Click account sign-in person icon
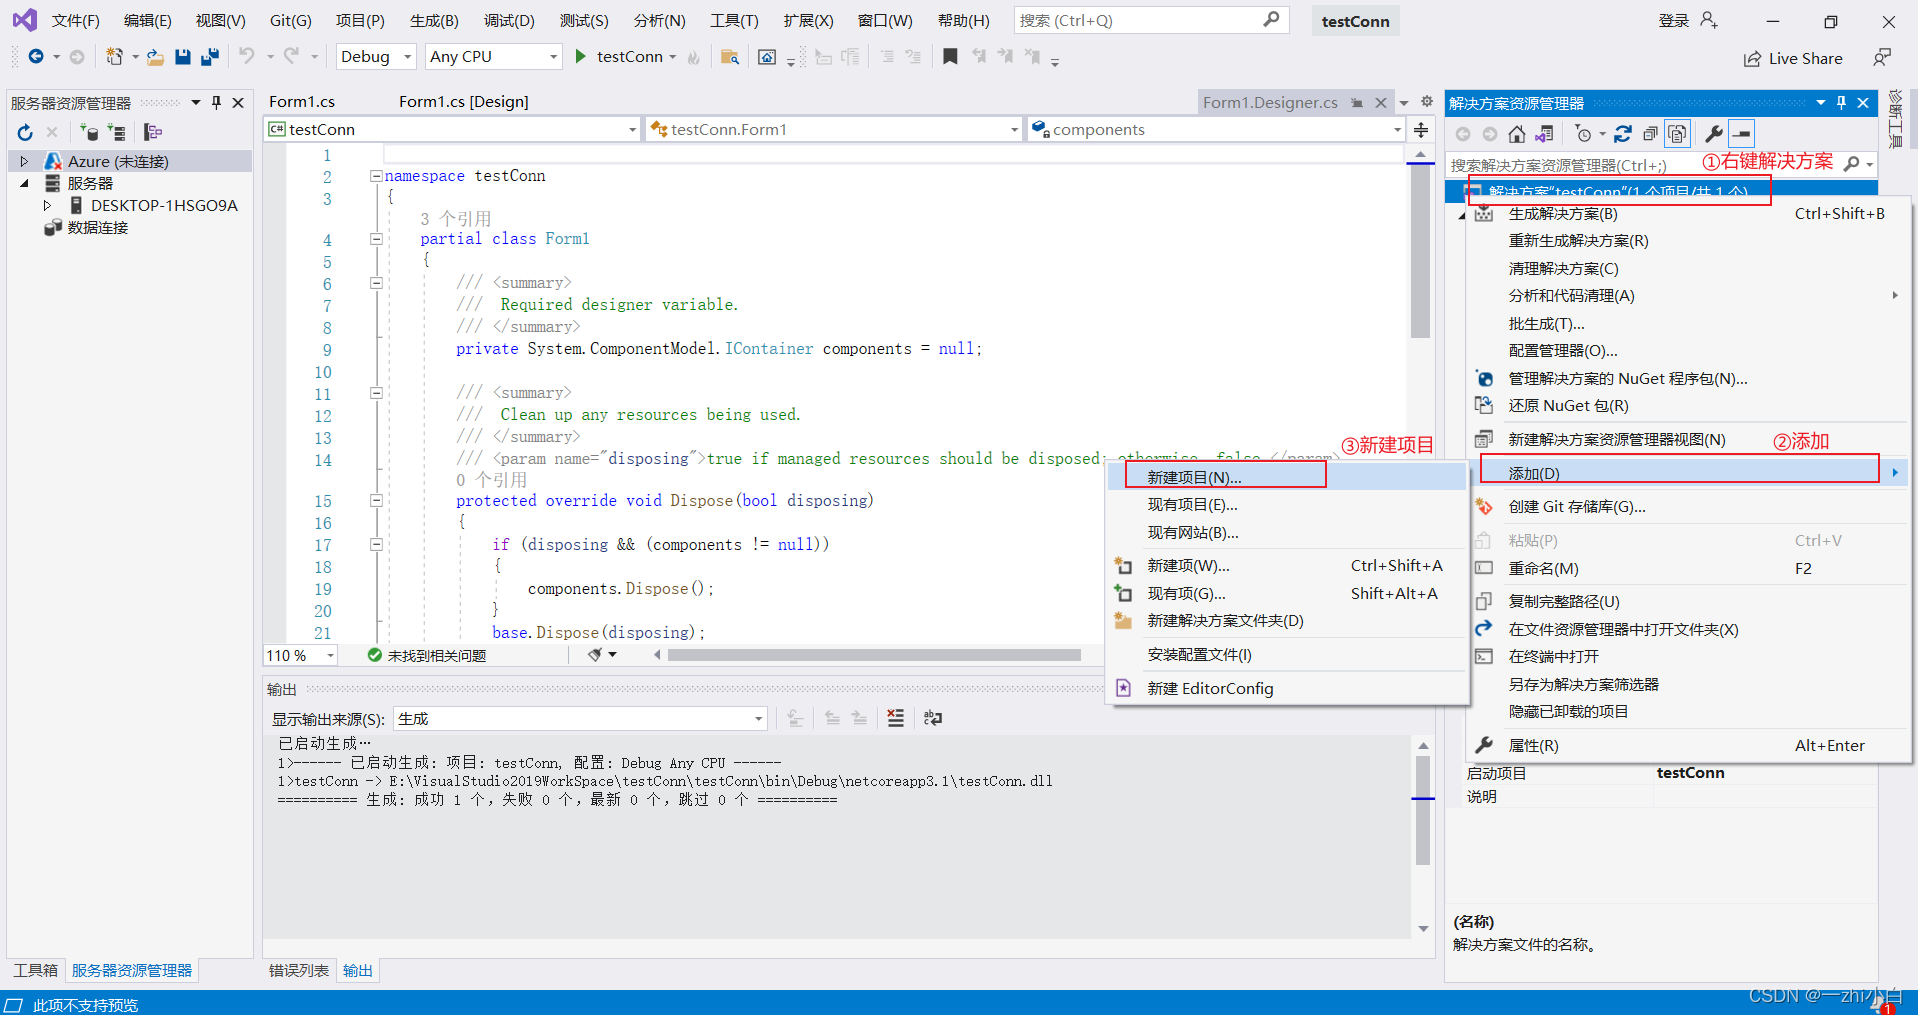 [1709, 20]
